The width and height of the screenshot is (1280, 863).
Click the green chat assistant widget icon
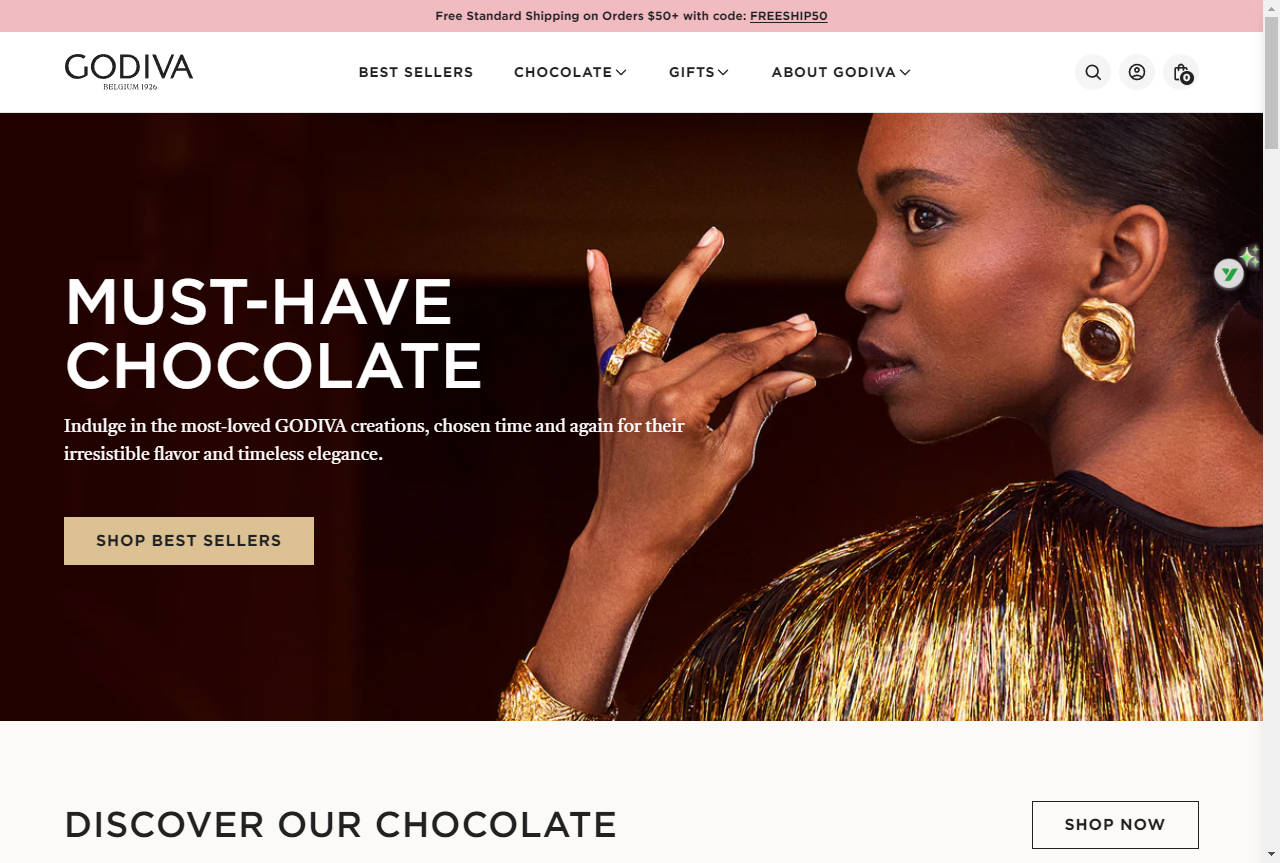click(x=1229, y=273)
